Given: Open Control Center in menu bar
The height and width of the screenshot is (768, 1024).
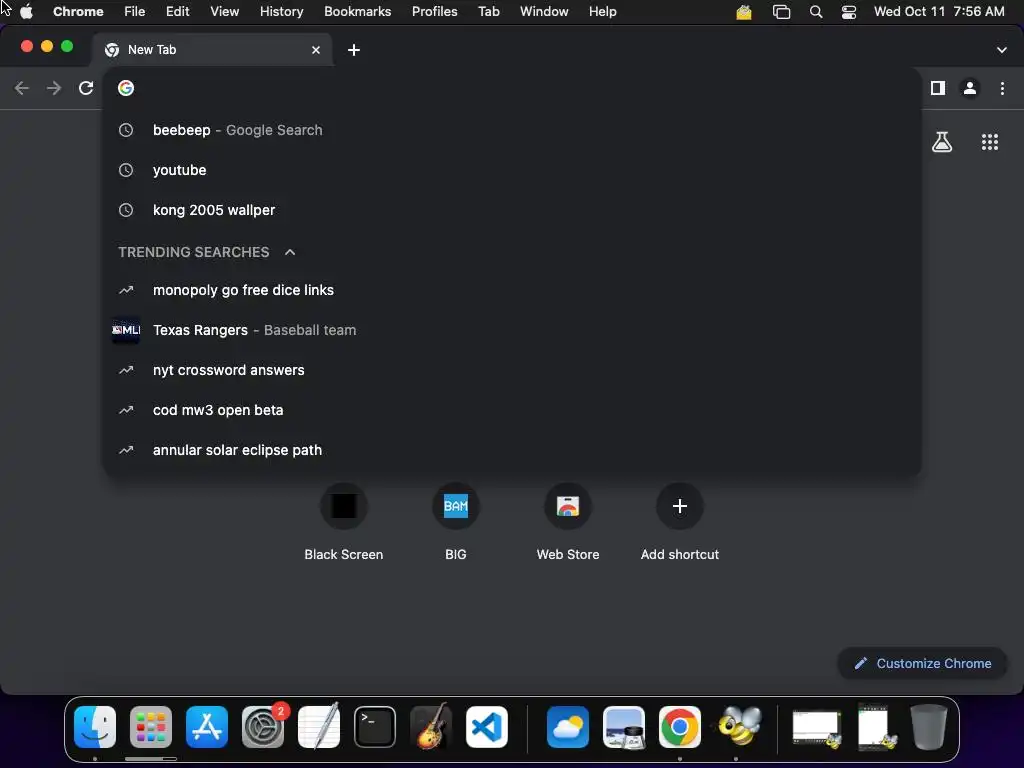Looking at the screenshot, I should pyautogui.click(x=848, y=12).
